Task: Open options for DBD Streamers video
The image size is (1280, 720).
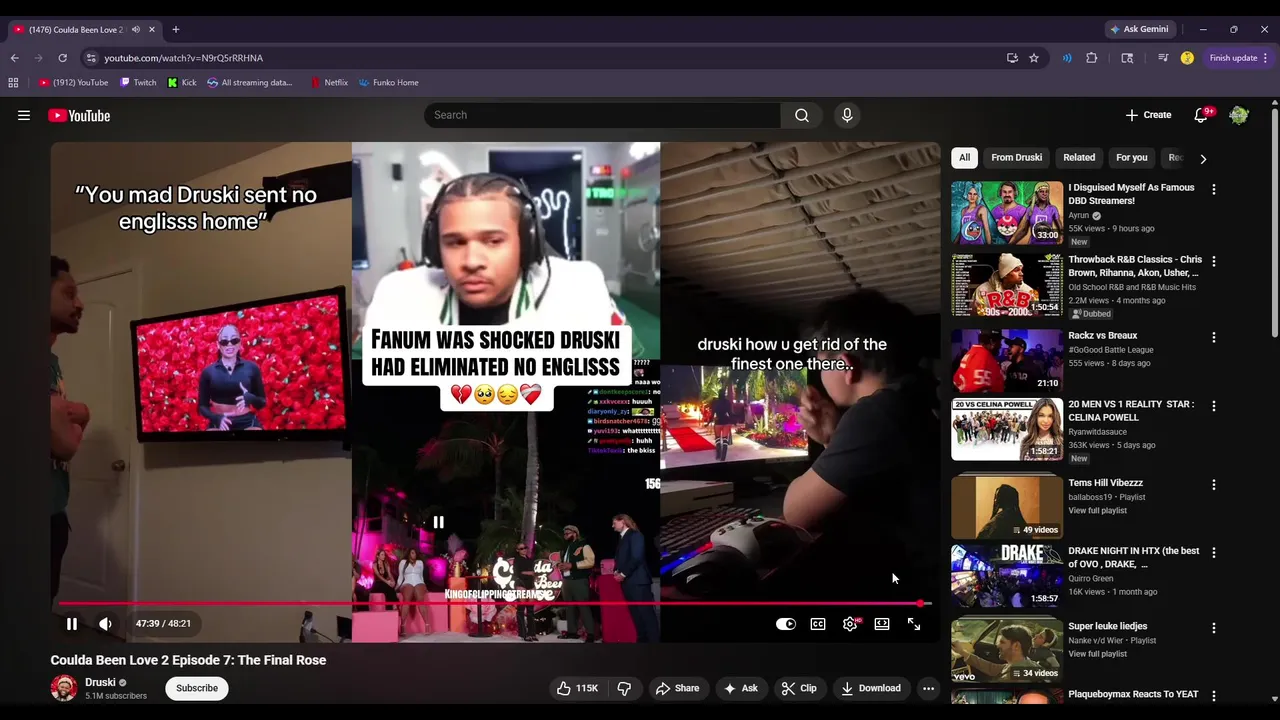Action: (x=1214, y=189)
